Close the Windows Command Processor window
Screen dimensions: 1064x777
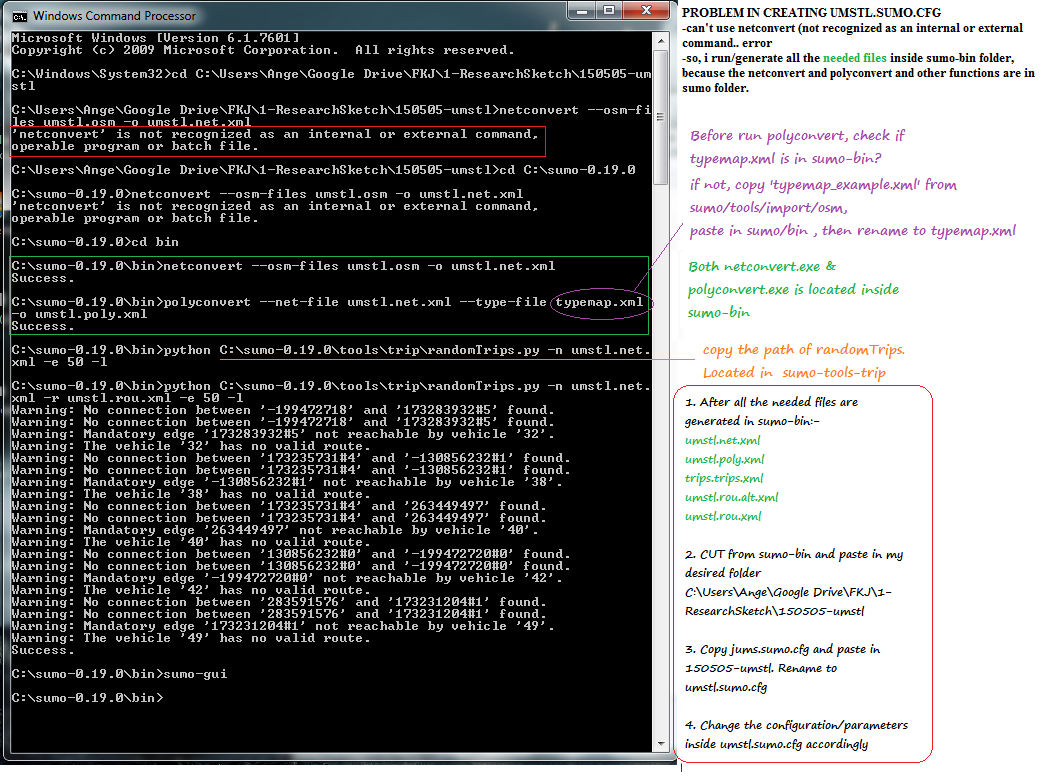pyautogui.click(x=646, y=11)
